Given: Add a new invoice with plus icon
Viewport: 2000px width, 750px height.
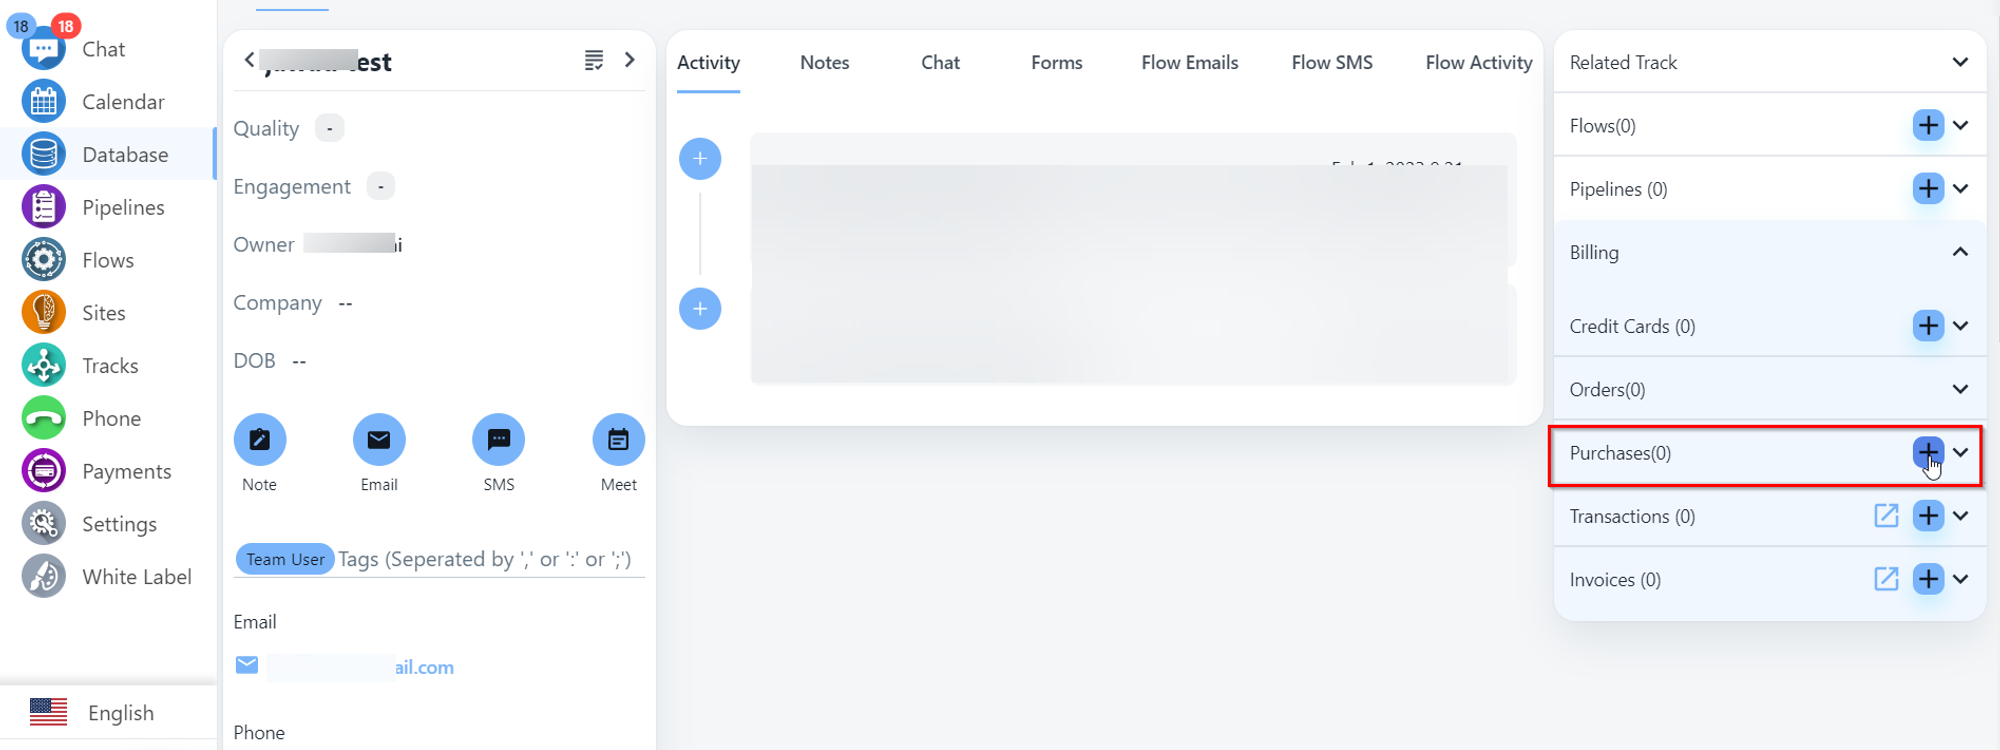Looking at the screenshot, I should pos(1928,579).
